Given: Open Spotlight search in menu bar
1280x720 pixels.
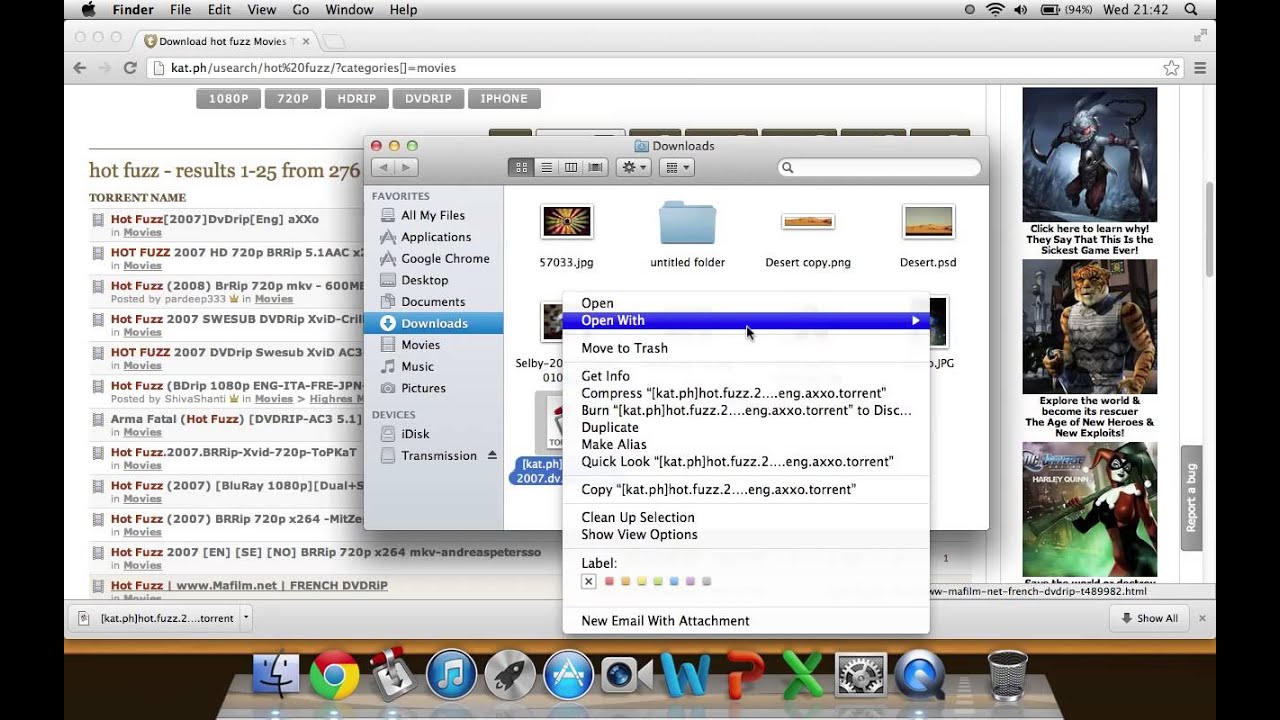Looking at the screenshot, I should pos(1191,10).
